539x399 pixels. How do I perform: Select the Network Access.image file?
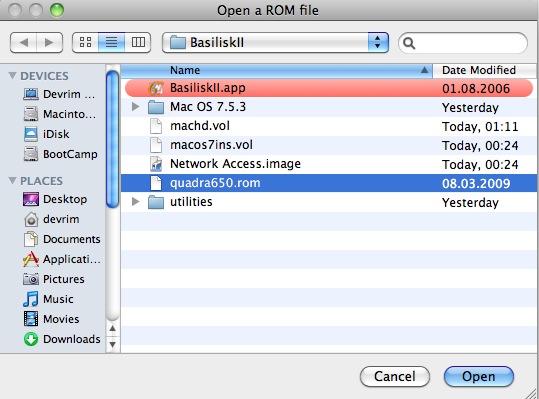point(329,164)
